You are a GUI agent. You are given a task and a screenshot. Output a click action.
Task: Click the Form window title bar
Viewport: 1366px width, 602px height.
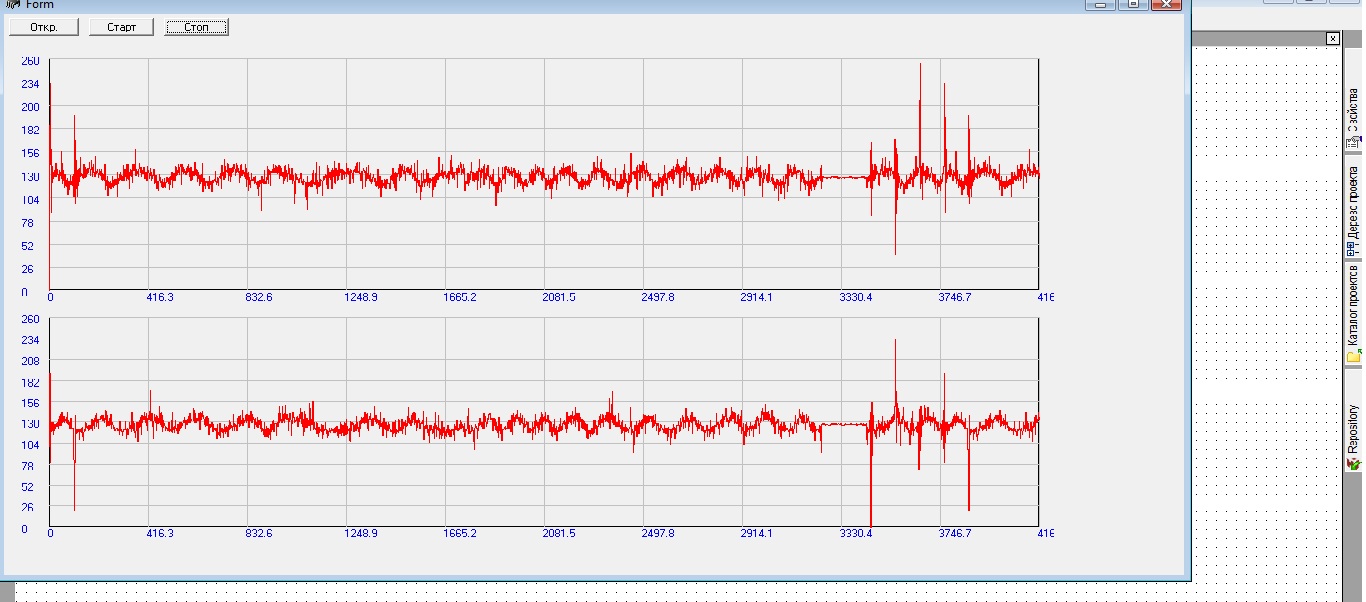coord(500,4)
